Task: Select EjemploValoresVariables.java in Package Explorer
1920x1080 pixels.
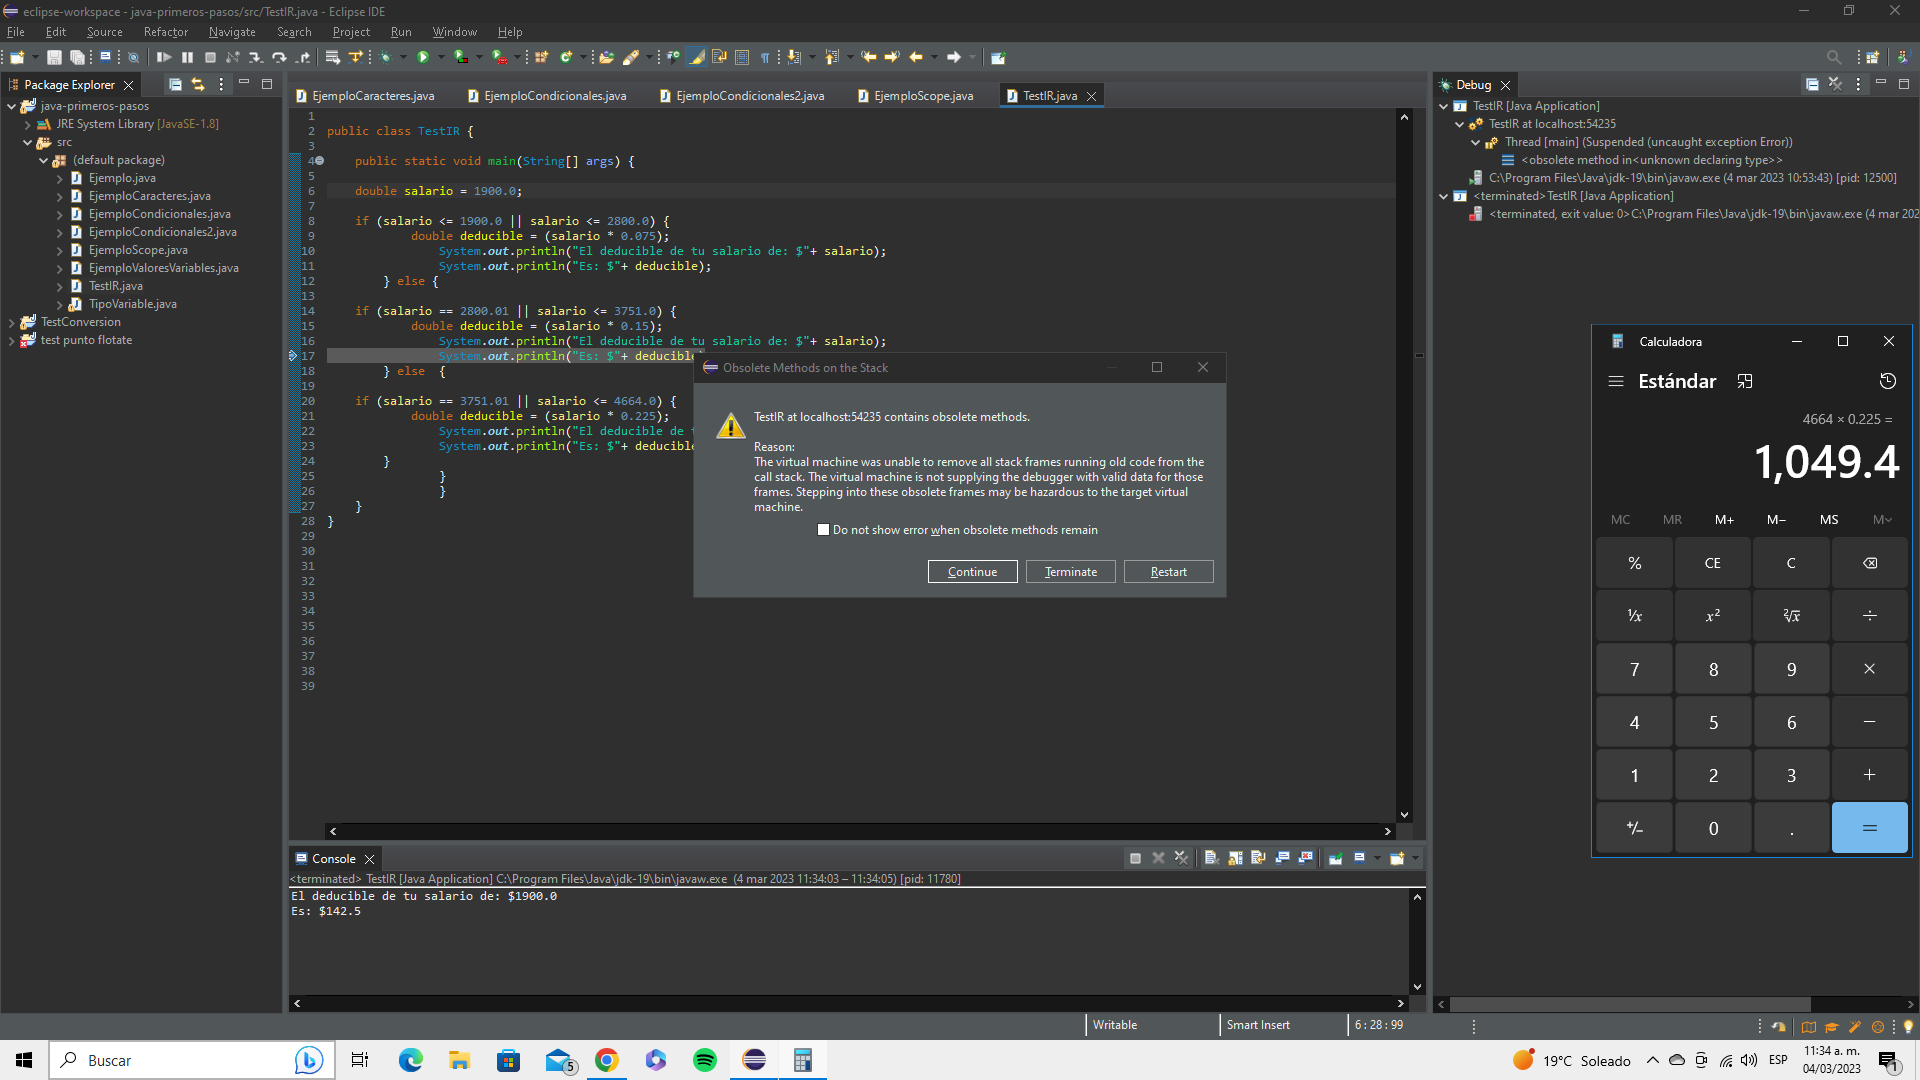Action: (x=163, y=268)
